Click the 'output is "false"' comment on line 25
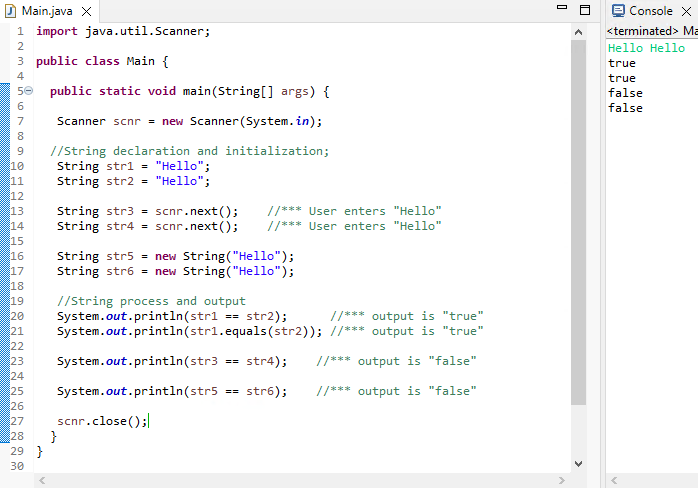 [x=396, y=391]
